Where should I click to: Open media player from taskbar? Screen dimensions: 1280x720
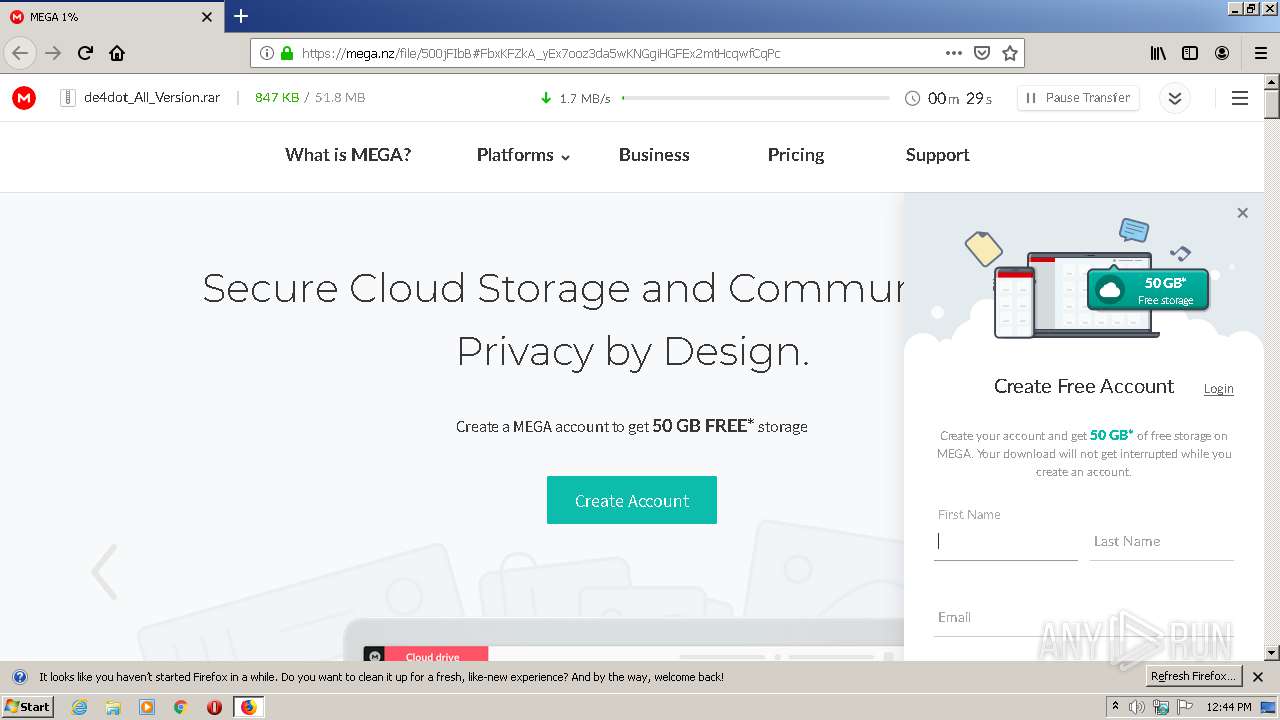click(x=147, y=707)
